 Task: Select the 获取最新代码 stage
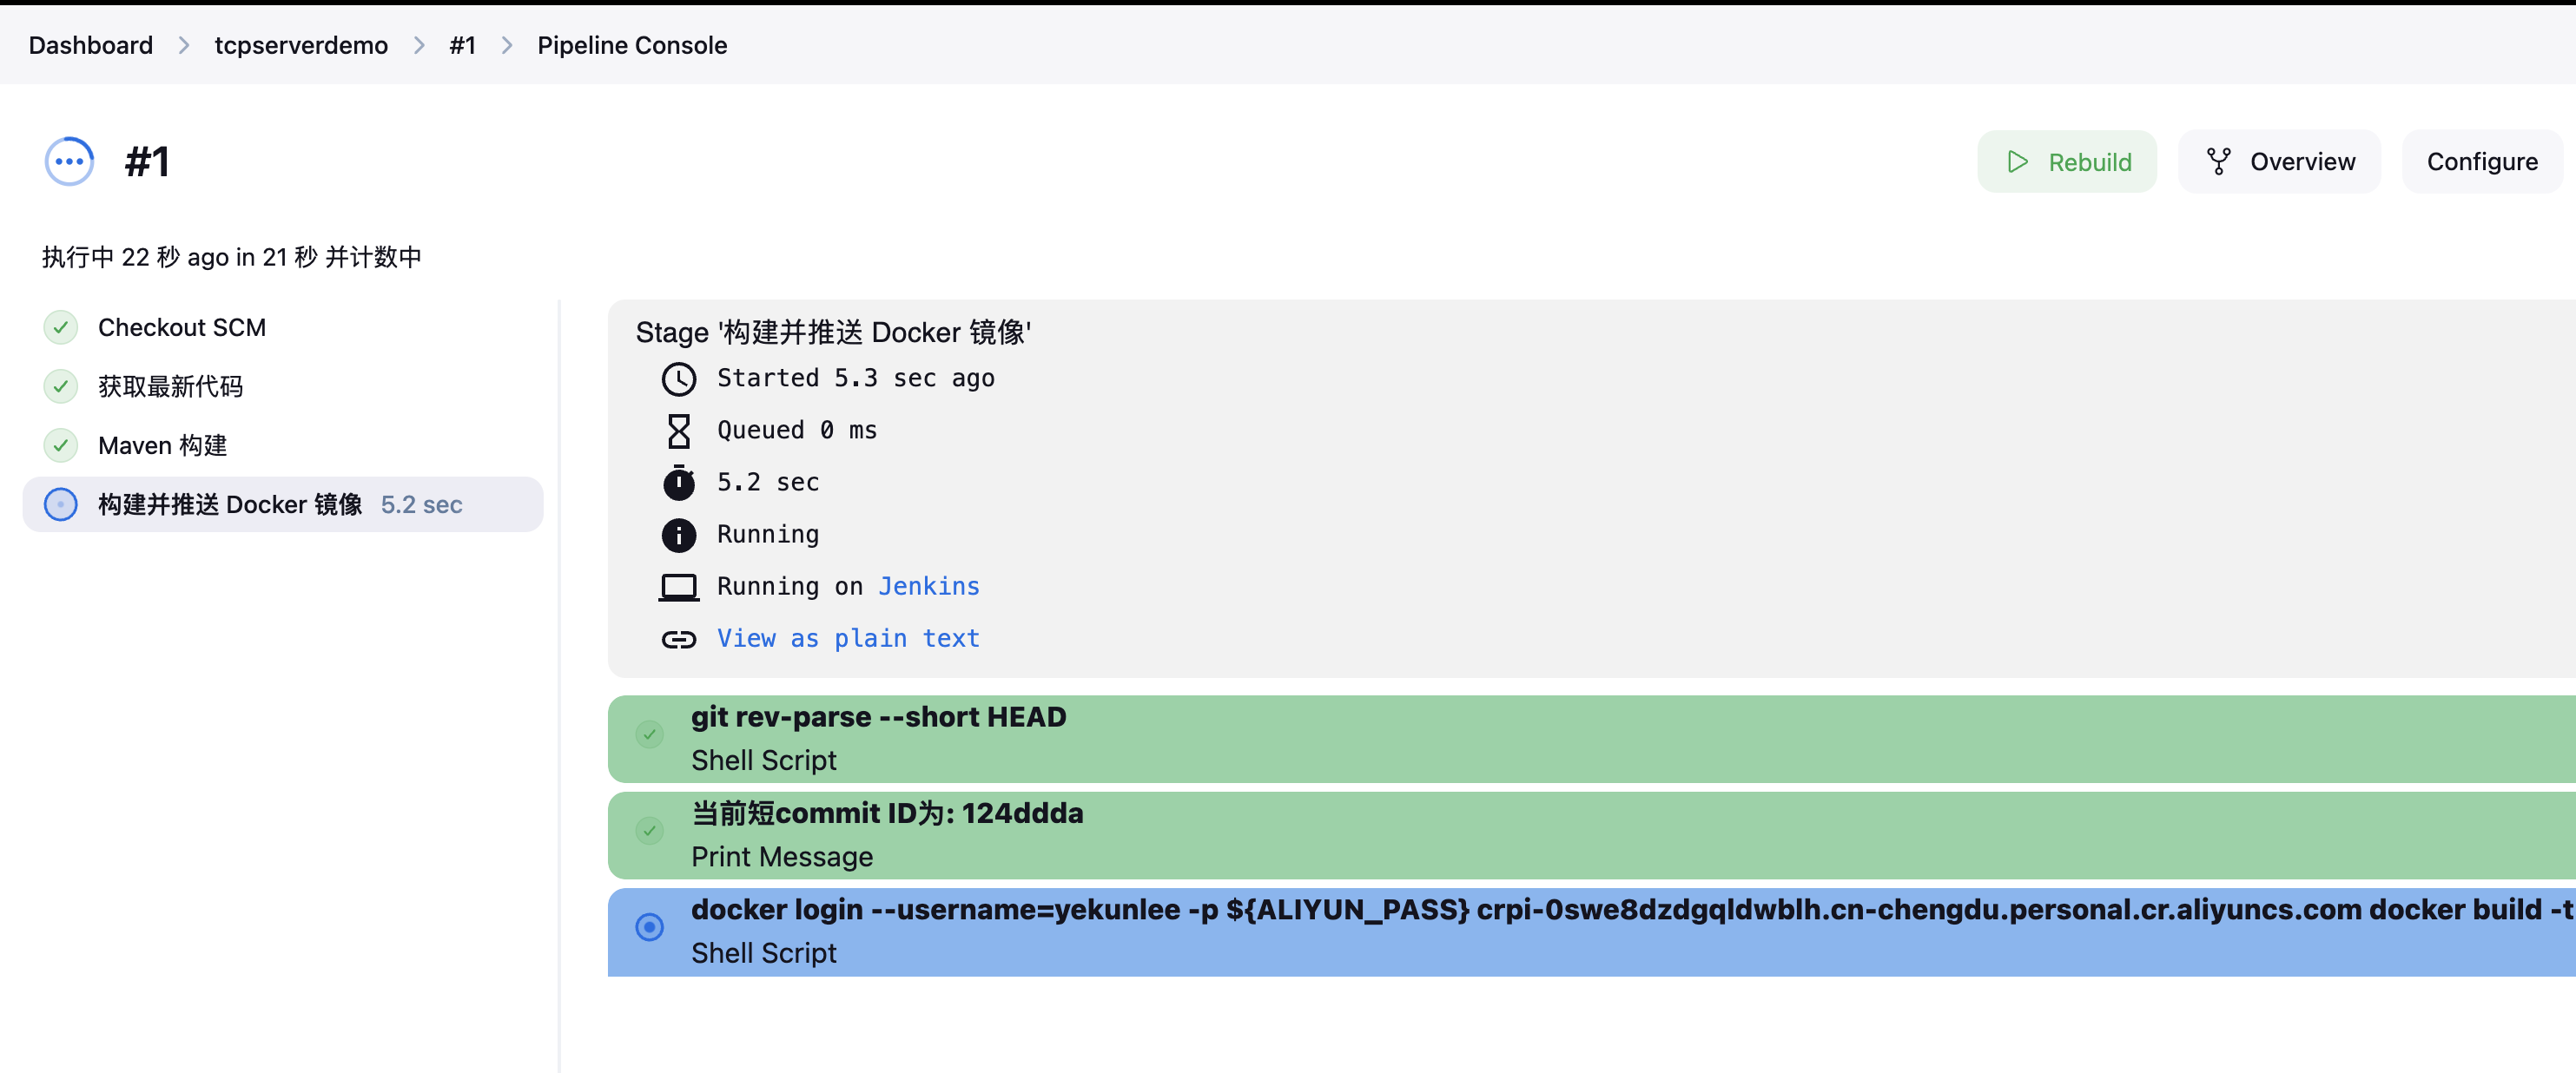click(x=170, y=386)
